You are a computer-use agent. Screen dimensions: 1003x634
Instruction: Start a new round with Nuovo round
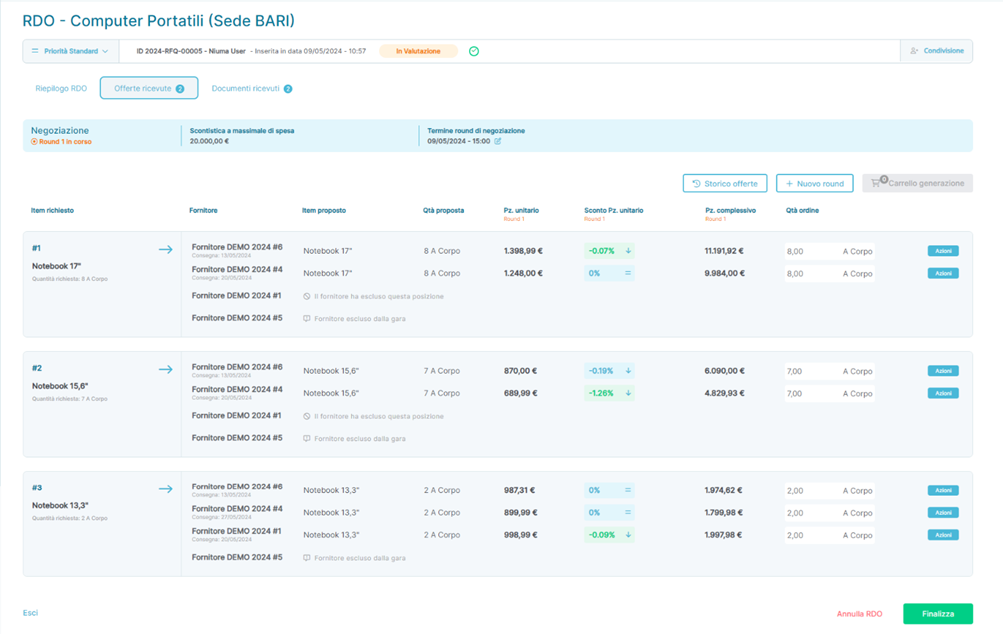(x=815, y=183)
